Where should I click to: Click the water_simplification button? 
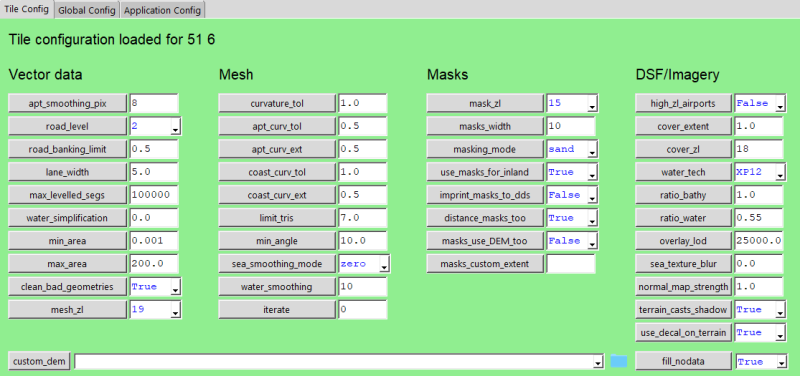(x=67, y=218)
